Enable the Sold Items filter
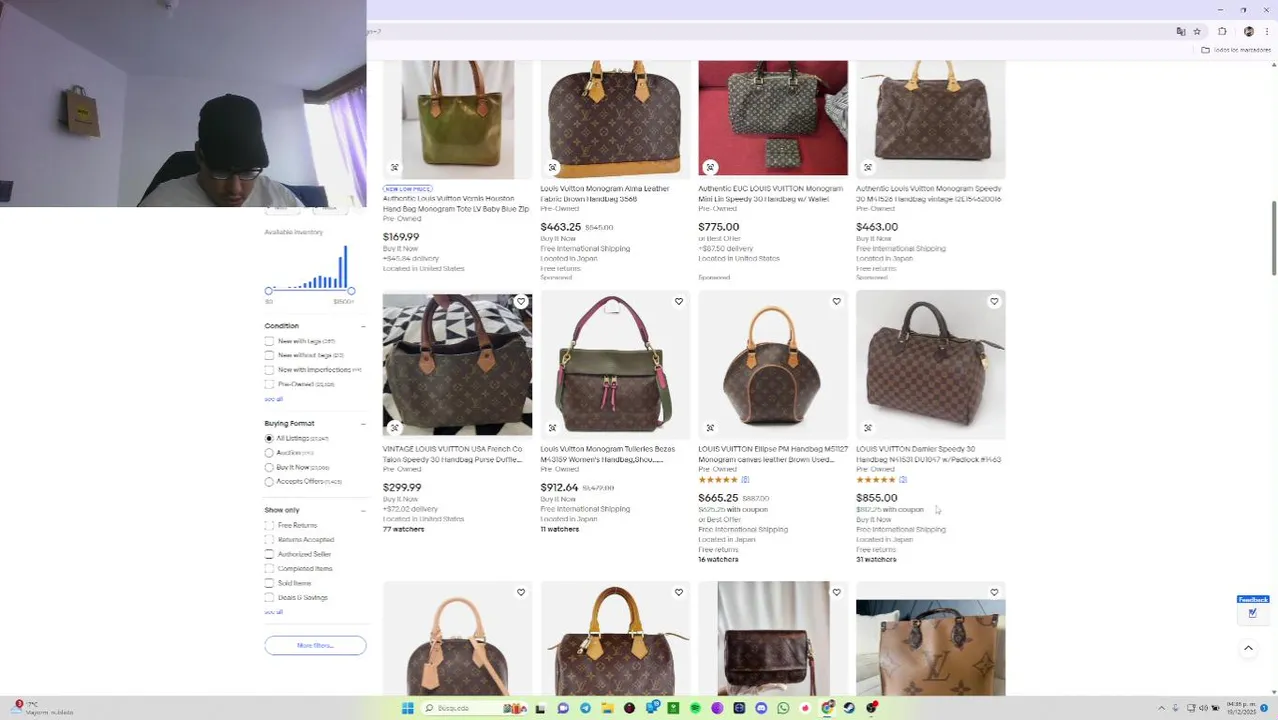1278x720 pixels. 269,583
